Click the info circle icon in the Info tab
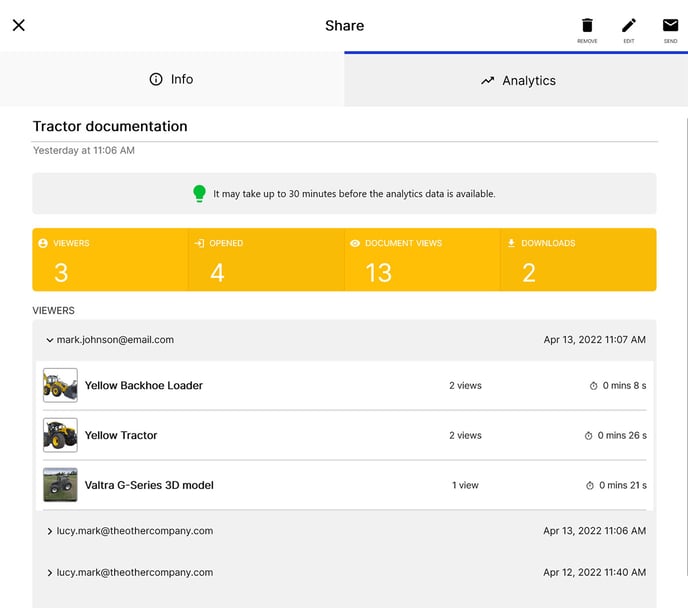The image size is (688, 608). pos(156,79)
